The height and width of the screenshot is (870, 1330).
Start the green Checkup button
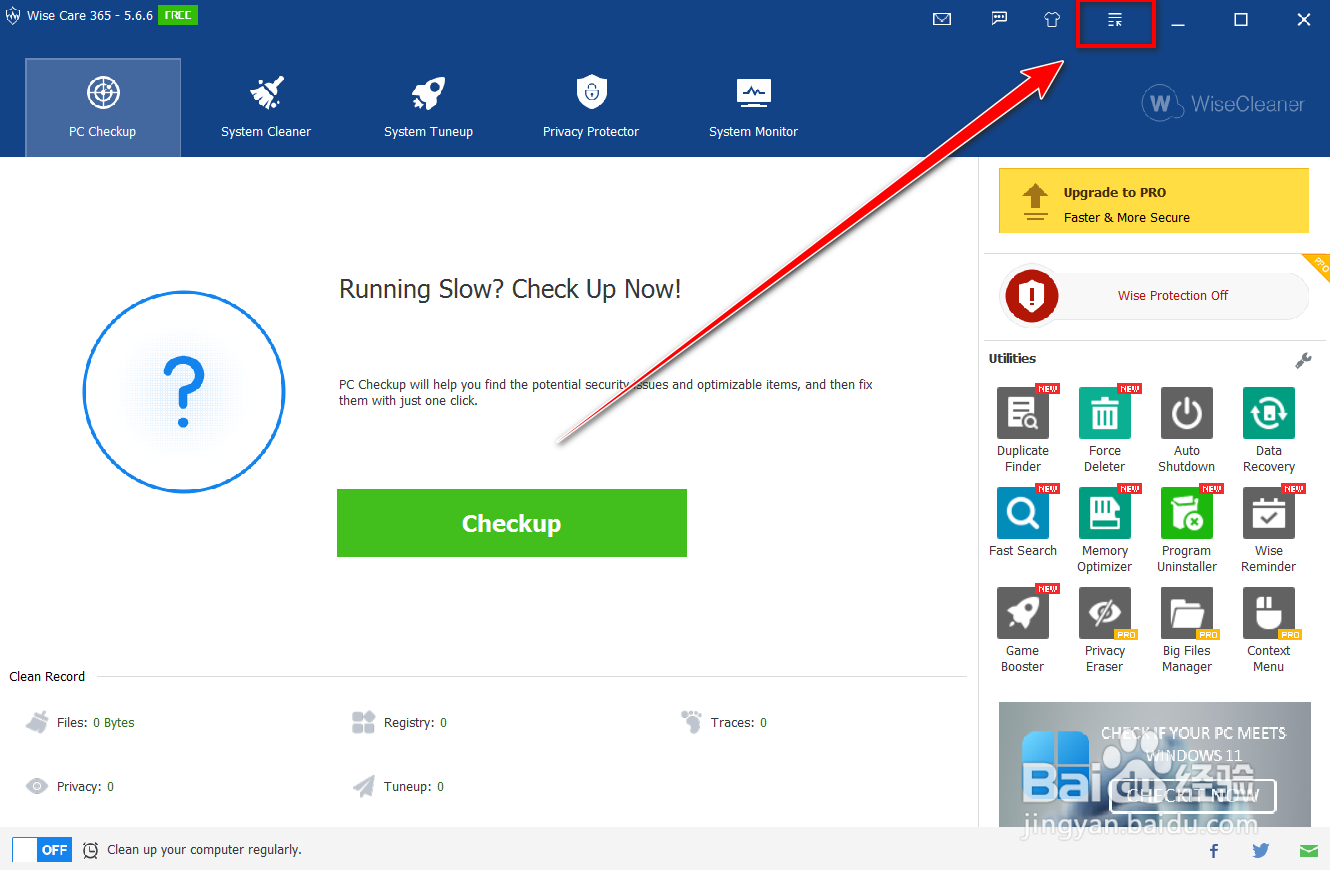coord(512,523)
